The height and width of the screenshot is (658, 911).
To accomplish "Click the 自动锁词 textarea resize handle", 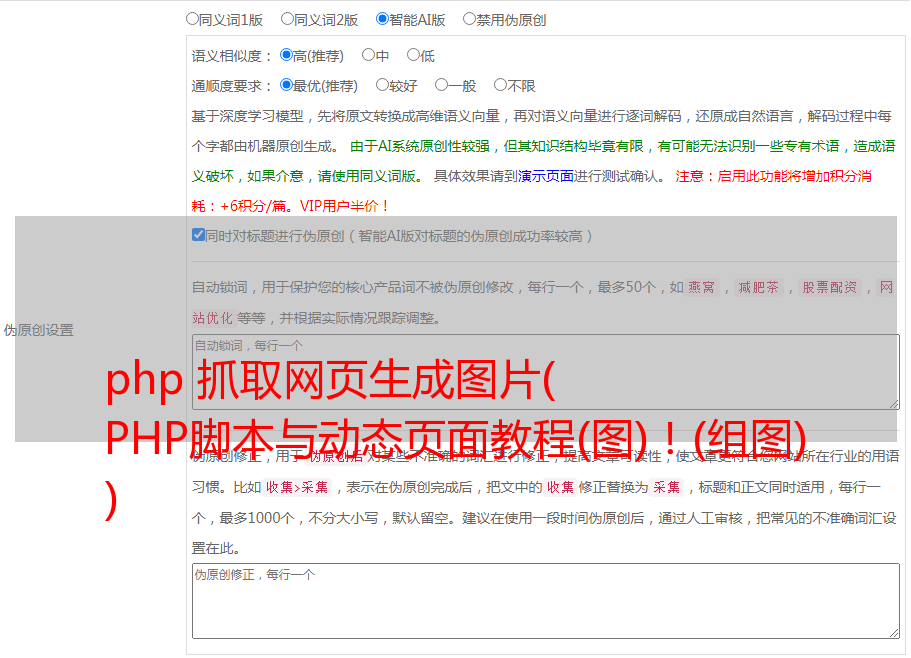I will [x=893, y=403].
